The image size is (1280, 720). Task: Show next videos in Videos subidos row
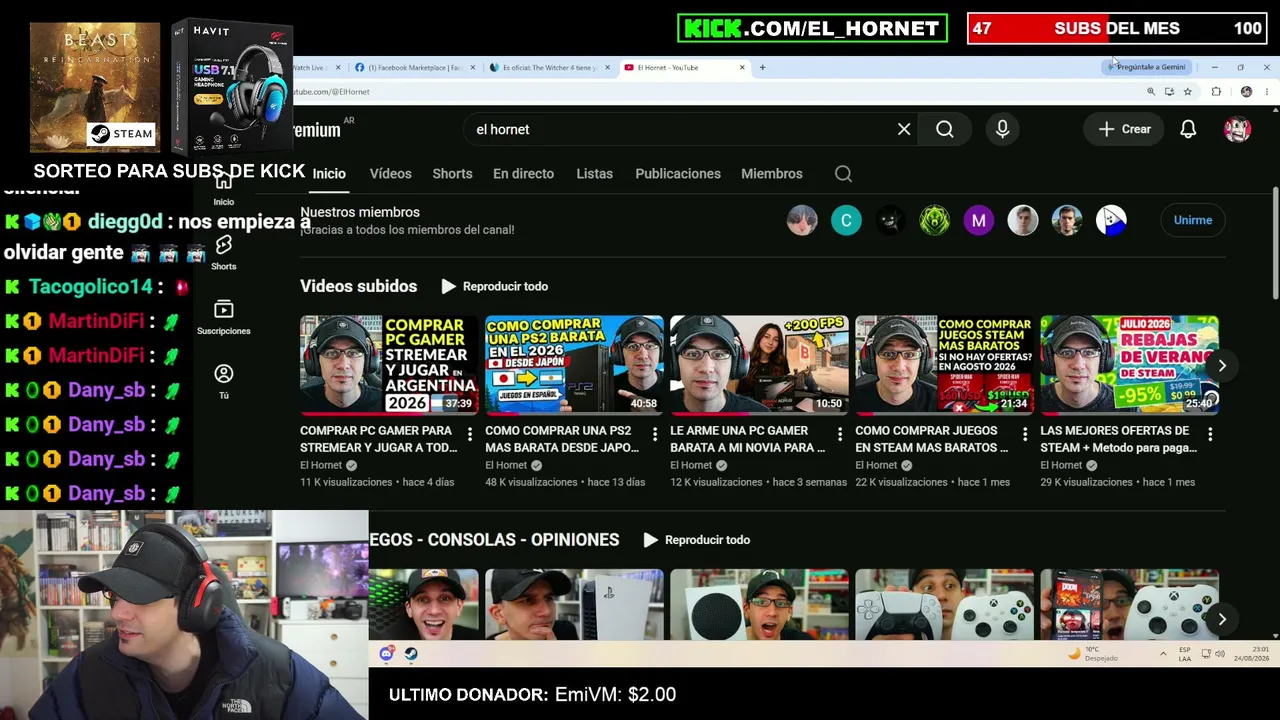coord(1222,366)
